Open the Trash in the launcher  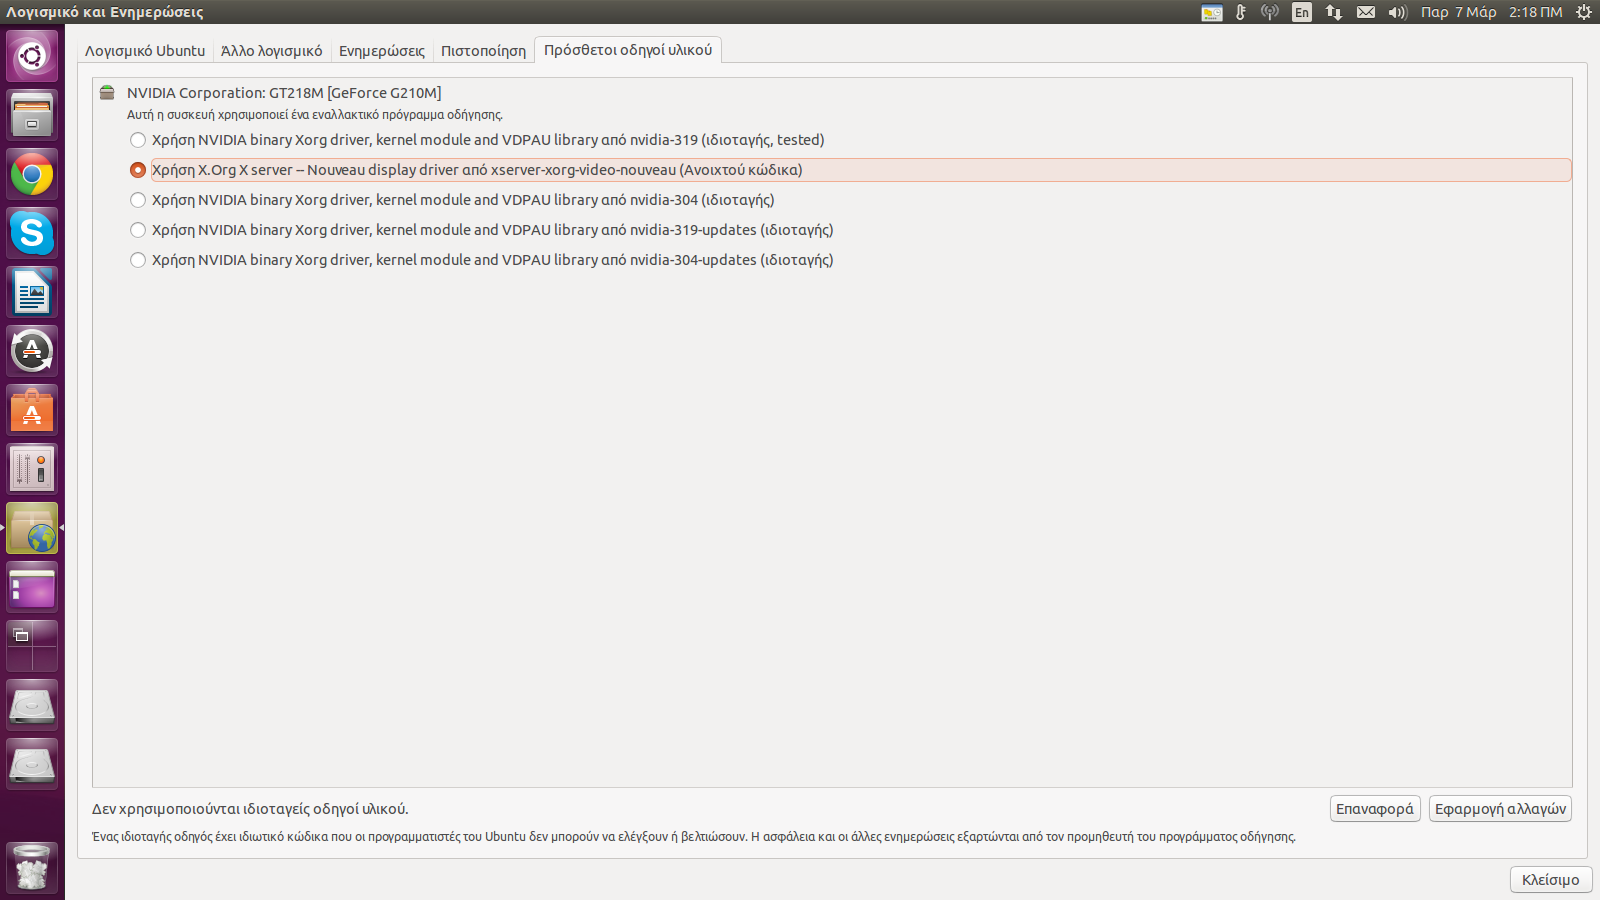click(x=32, y=867)
